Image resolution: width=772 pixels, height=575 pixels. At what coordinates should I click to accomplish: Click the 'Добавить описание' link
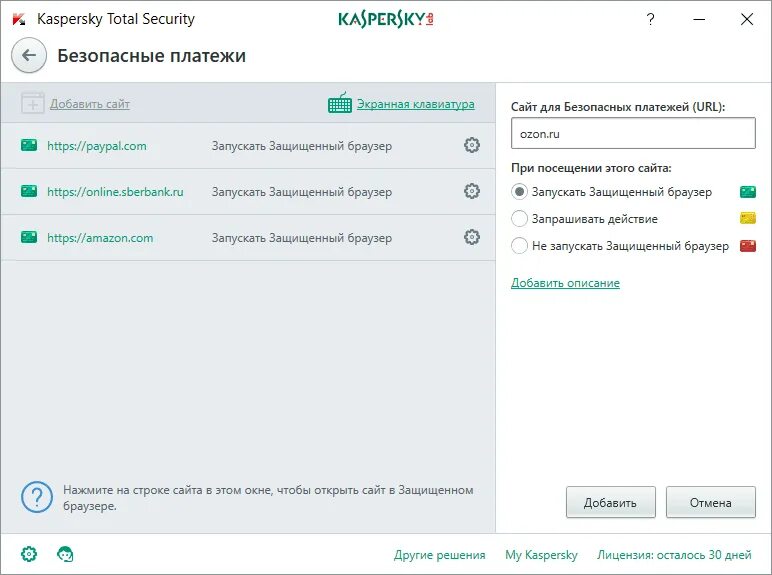click(x=565, y=283)
